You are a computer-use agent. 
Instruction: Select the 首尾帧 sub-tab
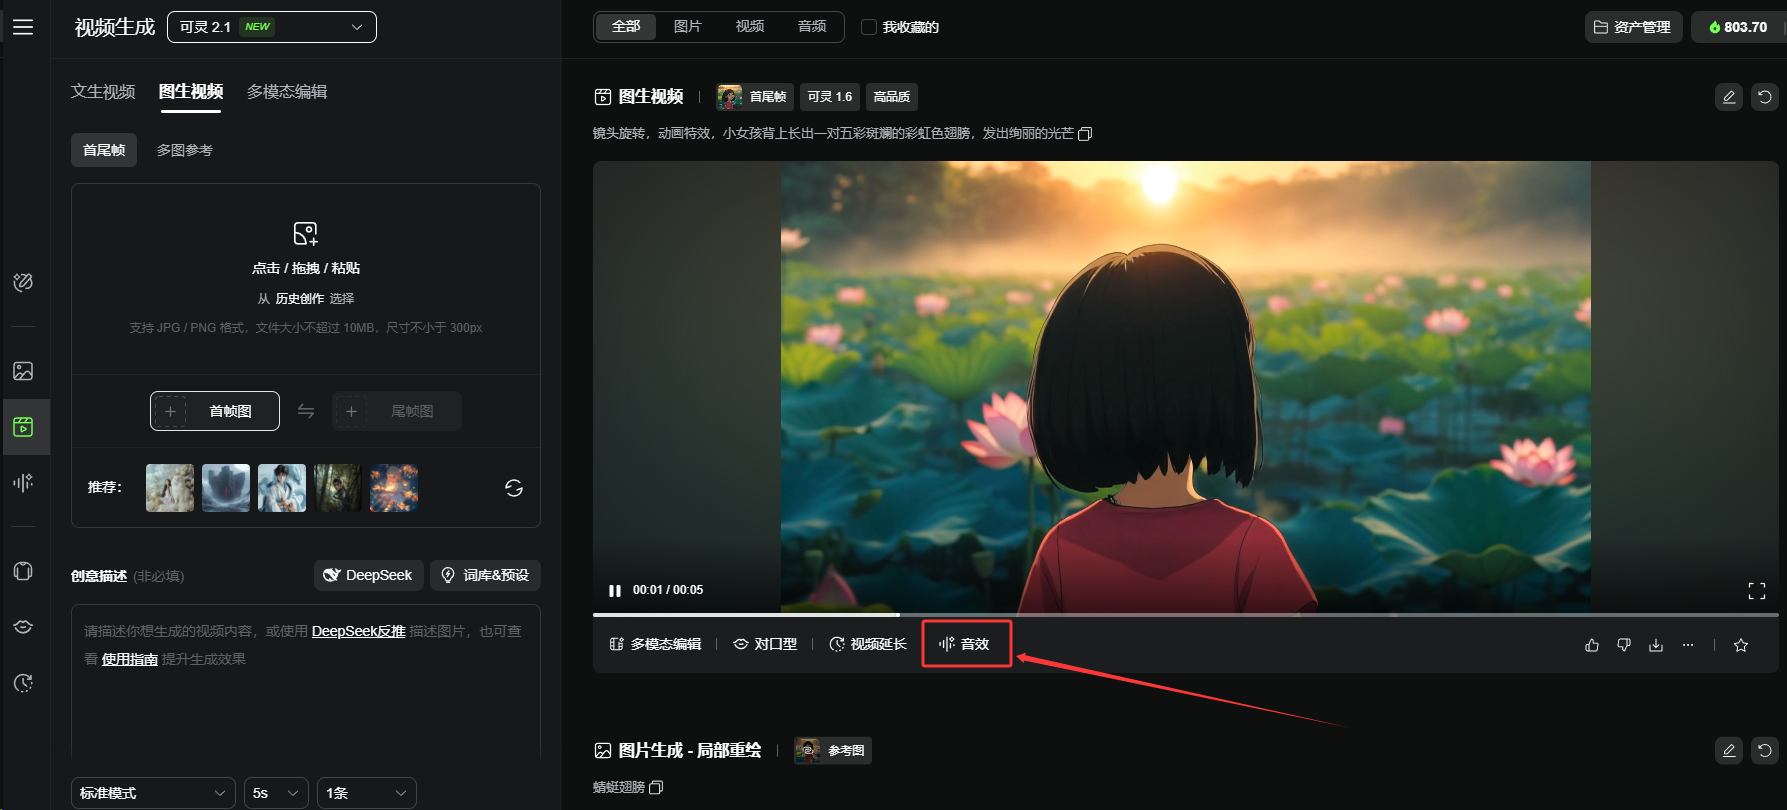[104, 150]
